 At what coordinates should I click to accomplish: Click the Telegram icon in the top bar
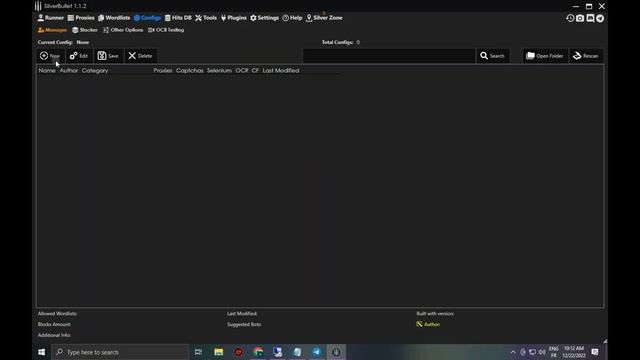[600, 18]
